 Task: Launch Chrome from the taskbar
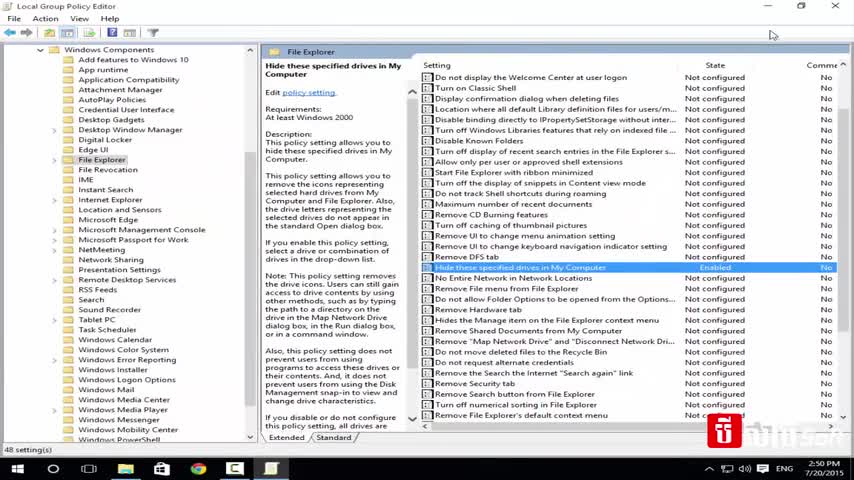point(198,469)
